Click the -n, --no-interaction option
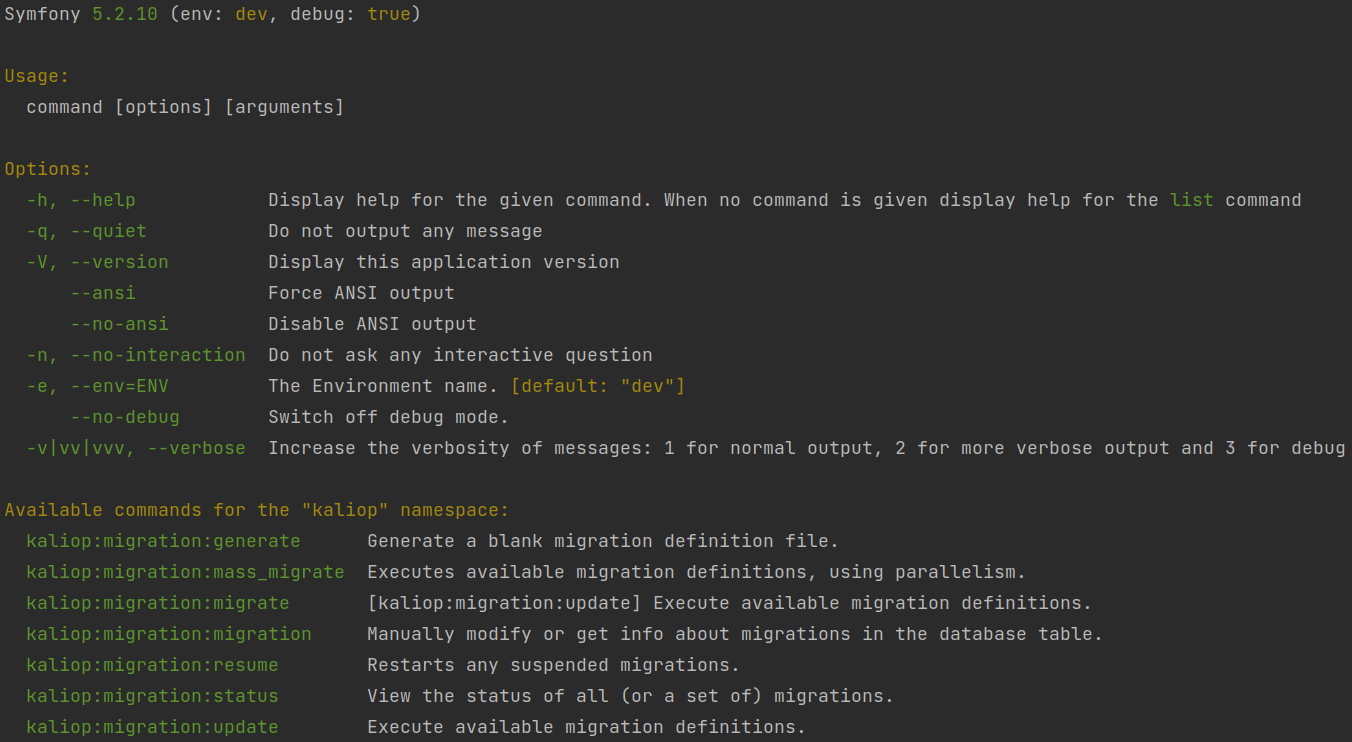 click(x=135, y=355)
